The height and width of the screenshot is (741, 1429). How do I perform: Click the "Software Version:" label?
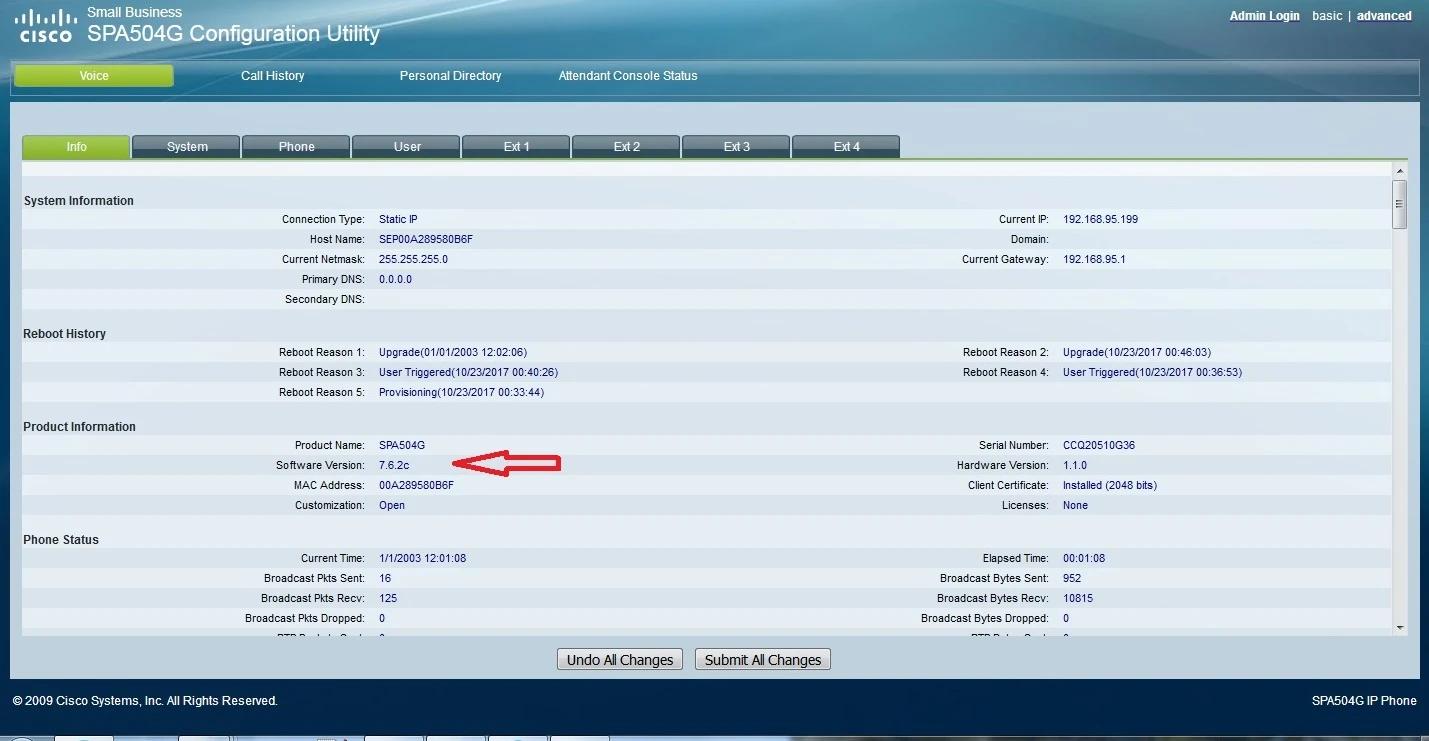pyautogui.click(x=320, y=465)
